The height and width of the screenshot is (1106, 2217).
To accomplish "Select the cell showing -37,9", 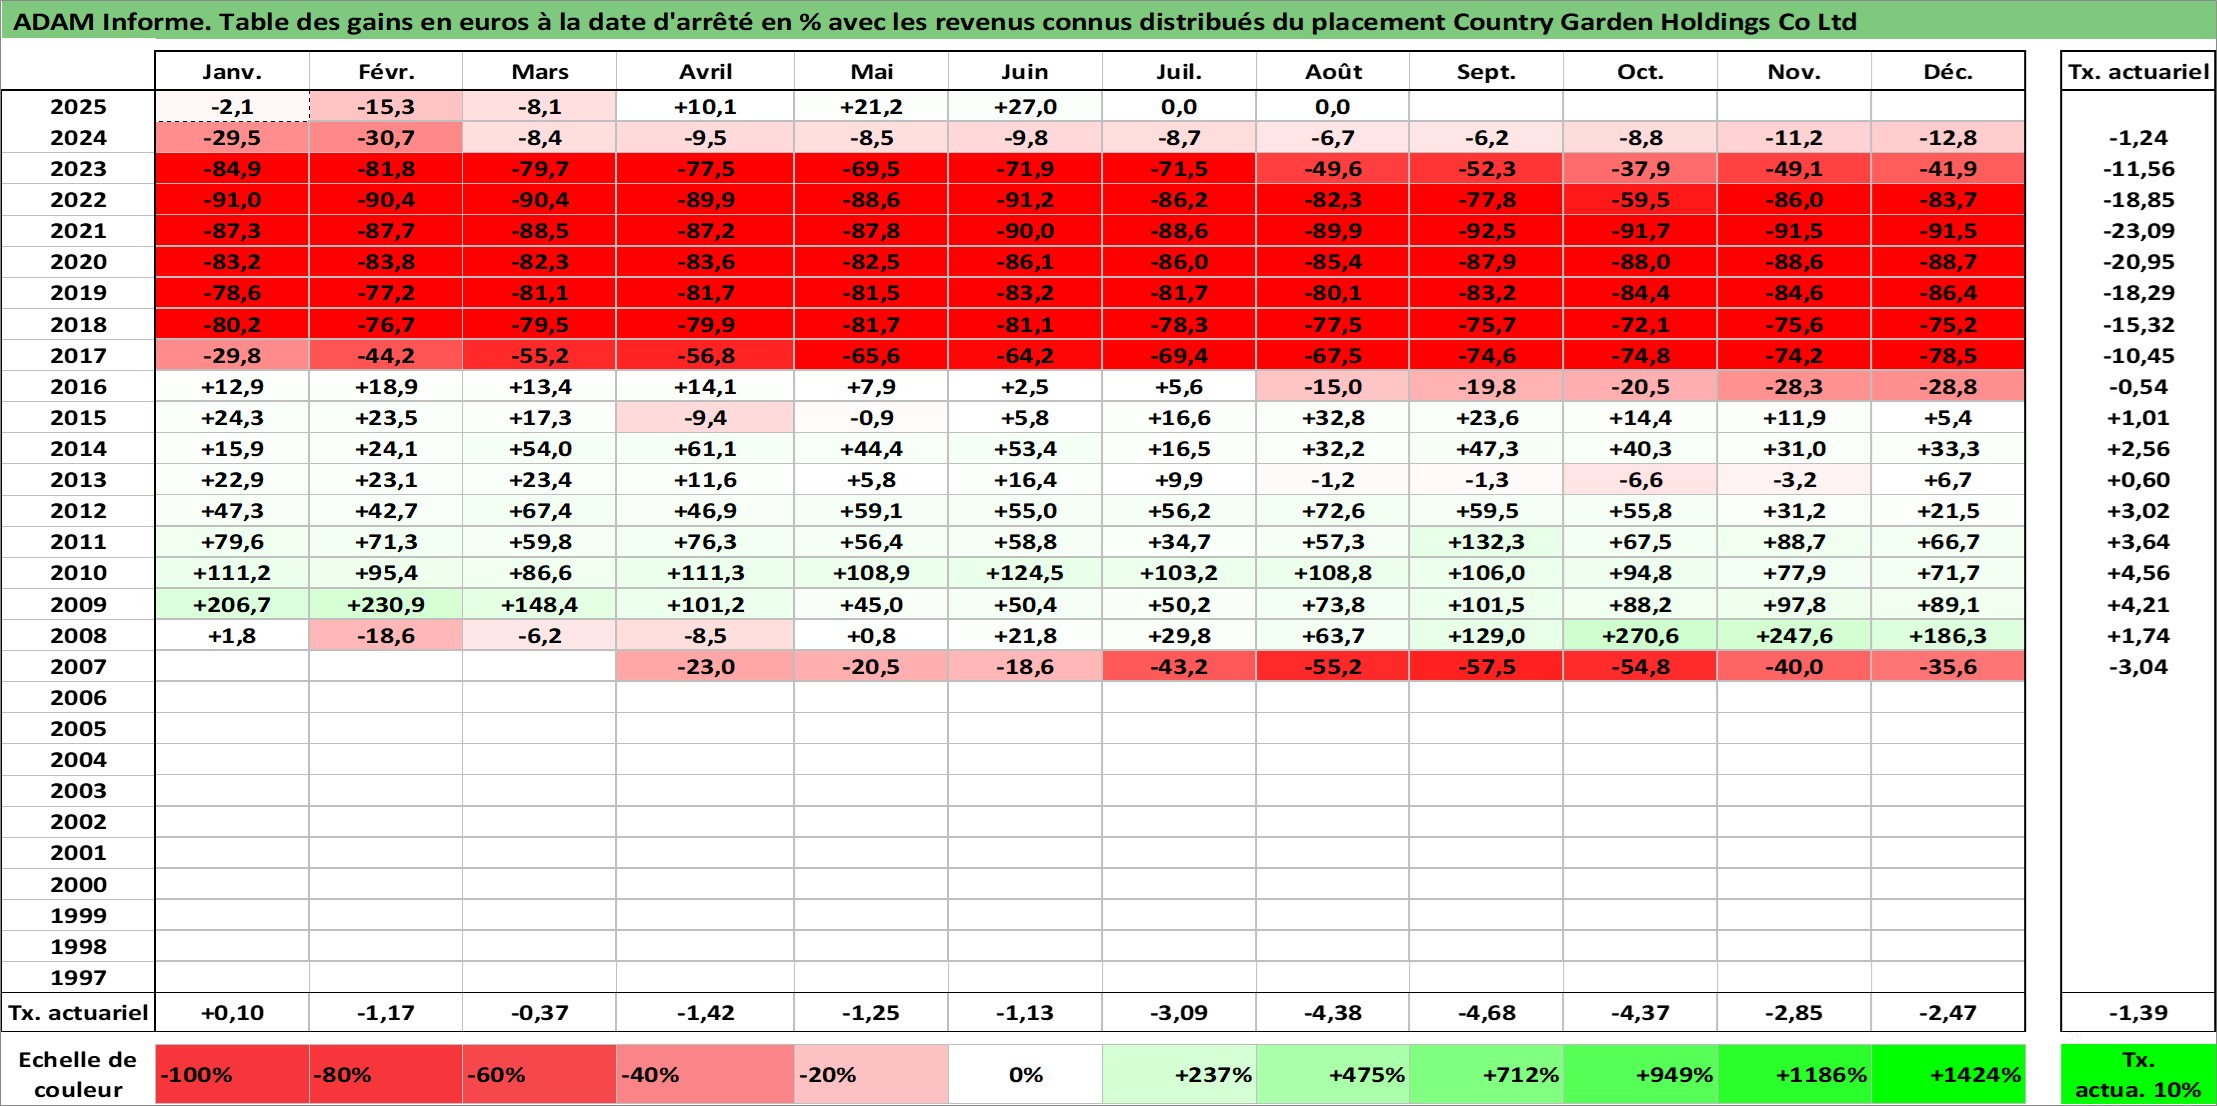I will coord(1640,169).
